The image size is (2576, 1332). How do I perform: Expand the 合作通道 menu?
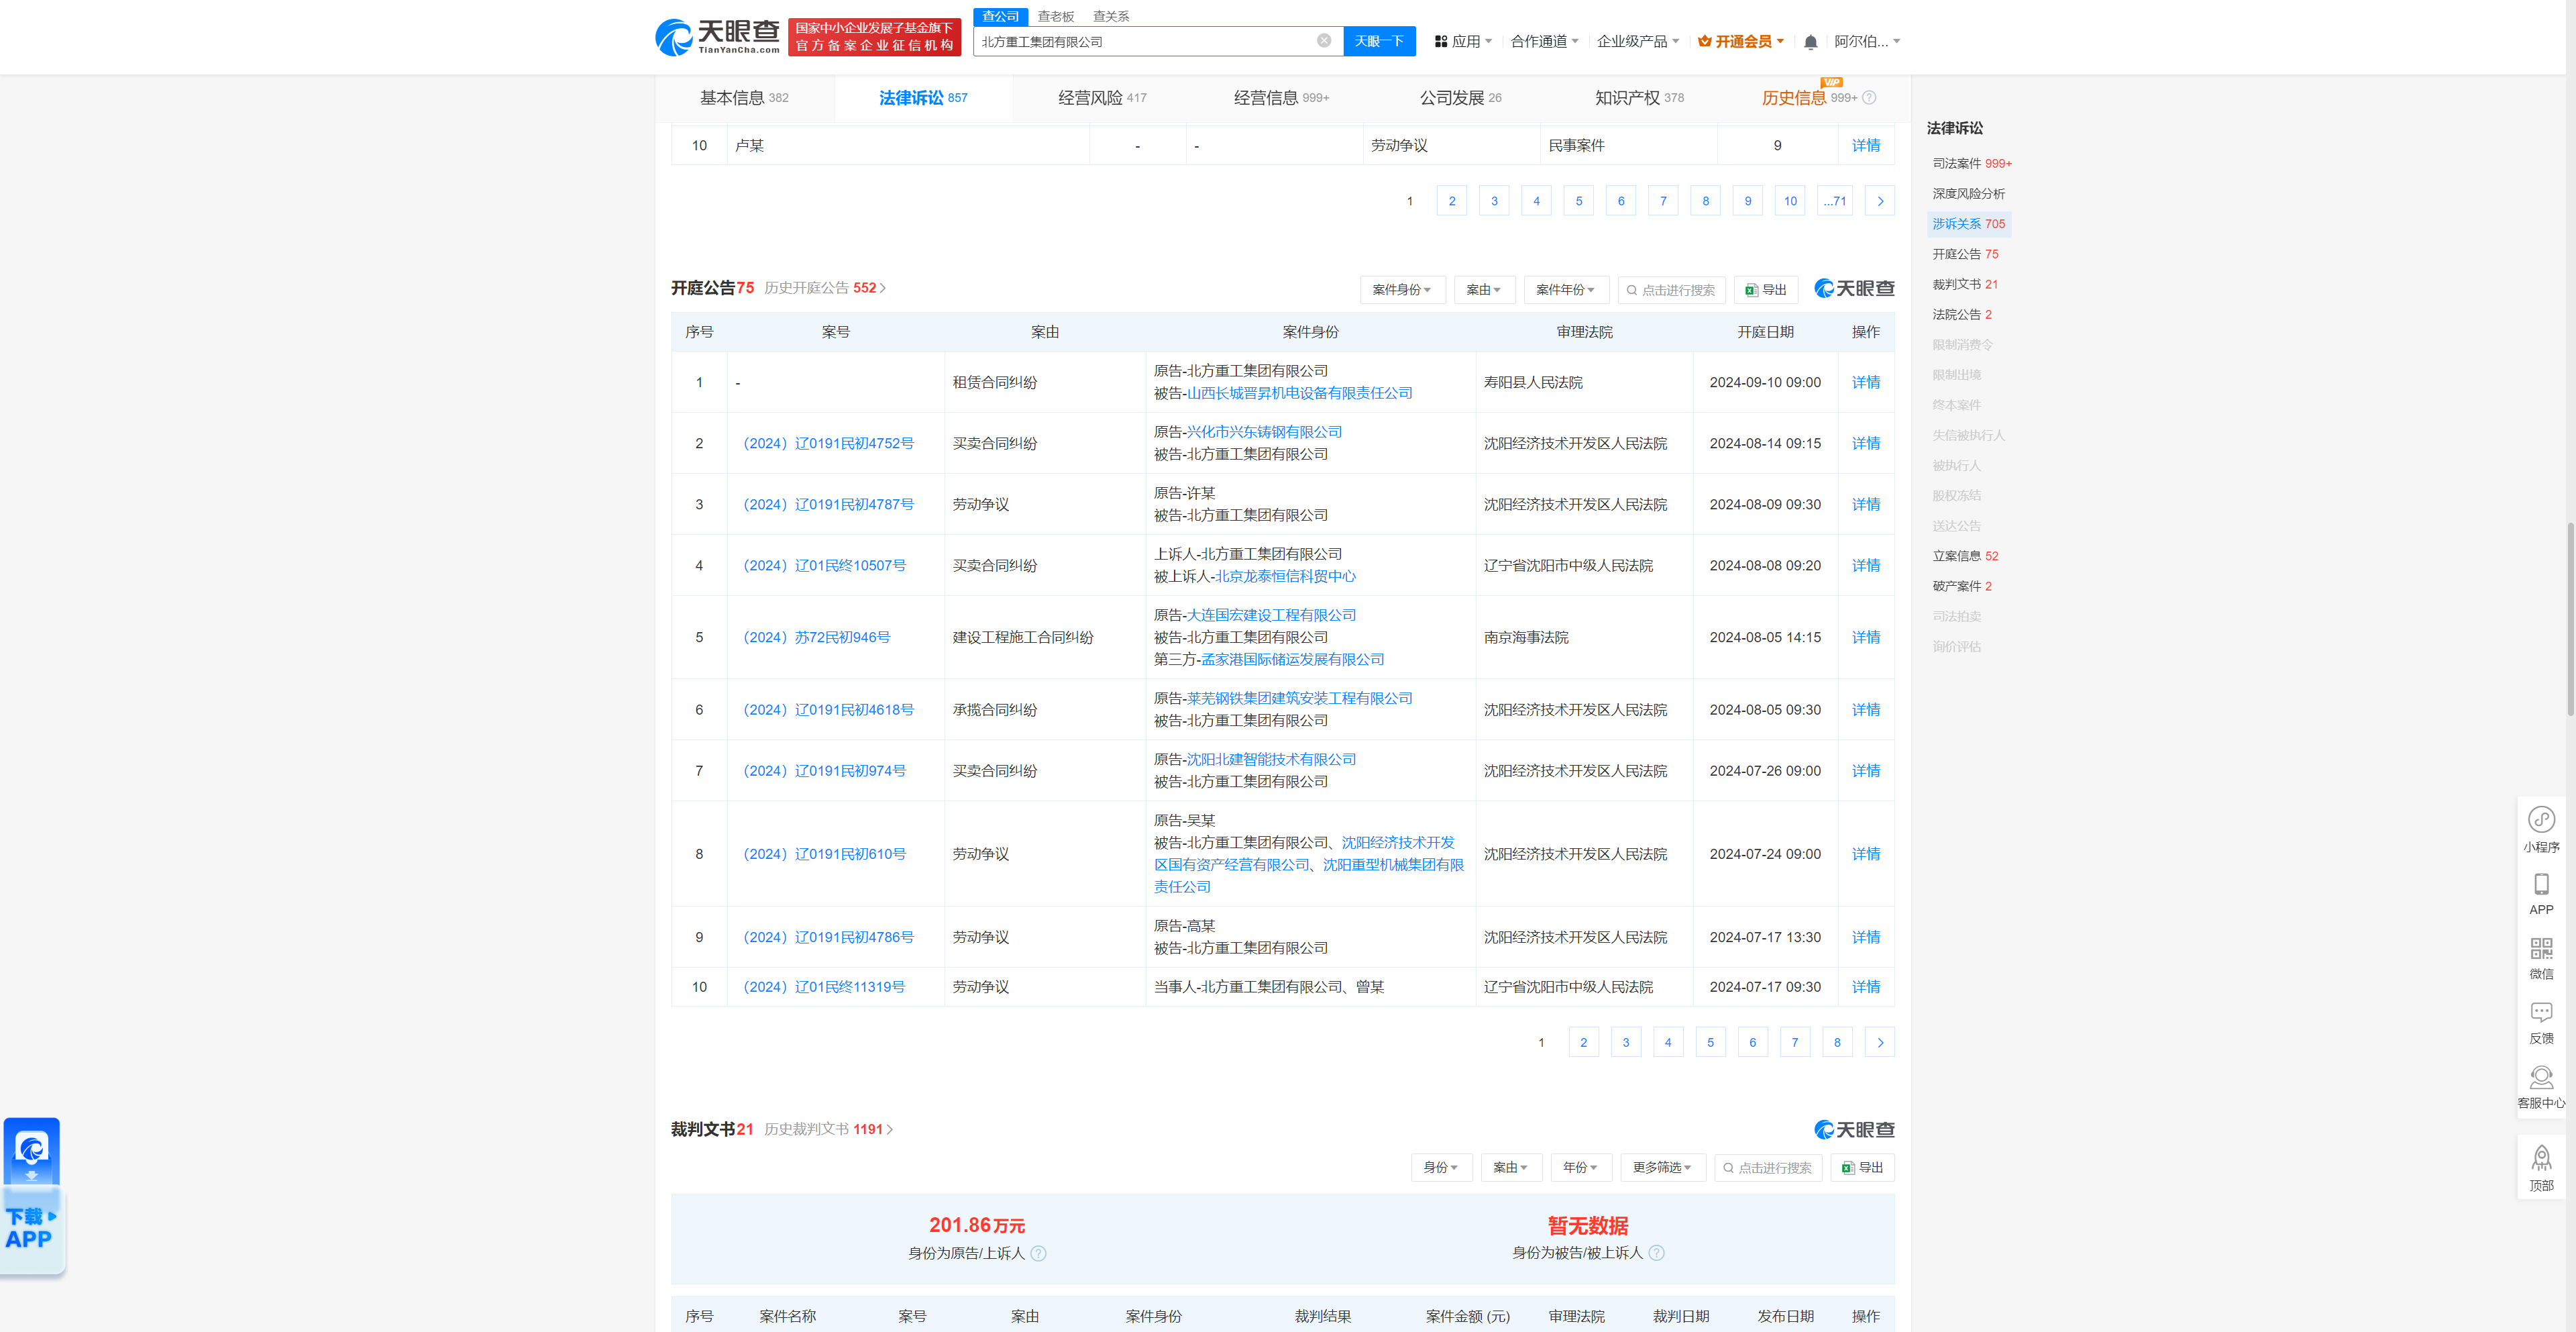(x=1544, y=42)
